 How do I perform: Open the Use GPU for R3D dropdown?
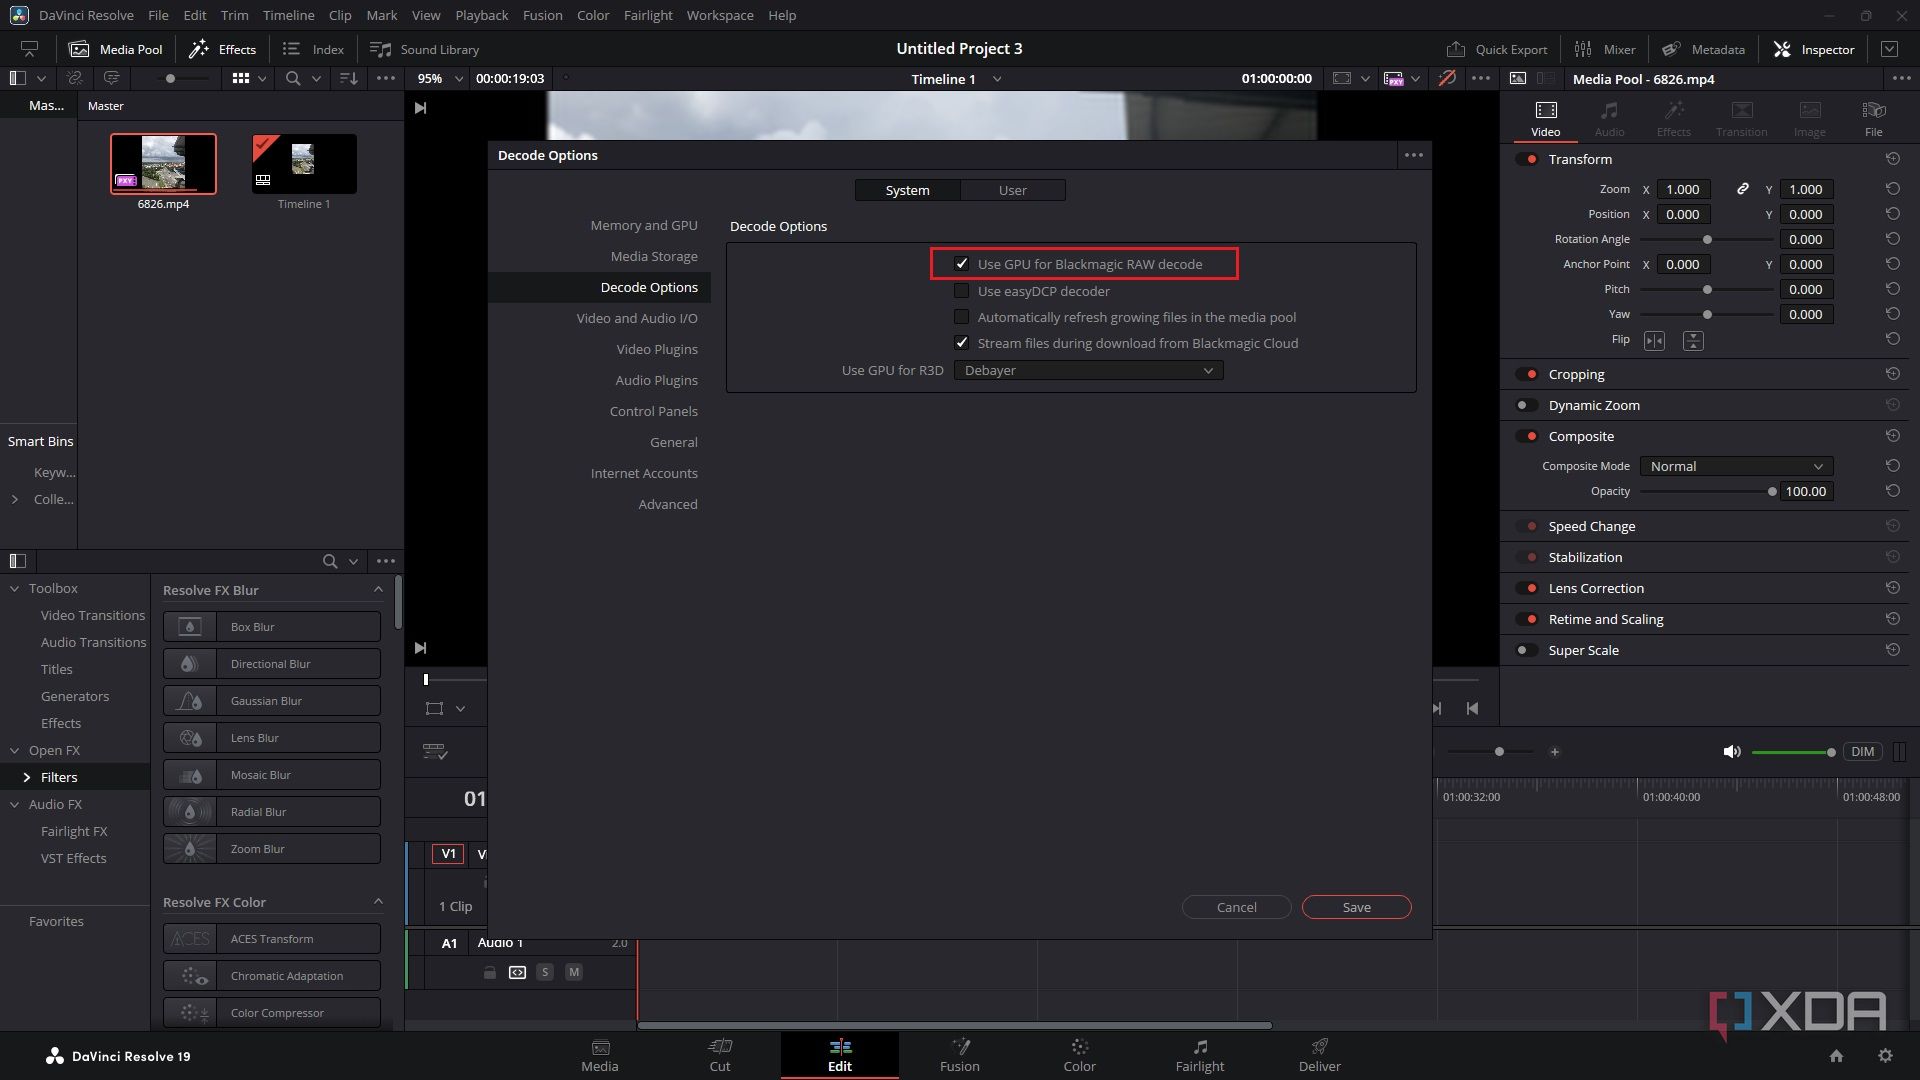(x=1087, y=370)
